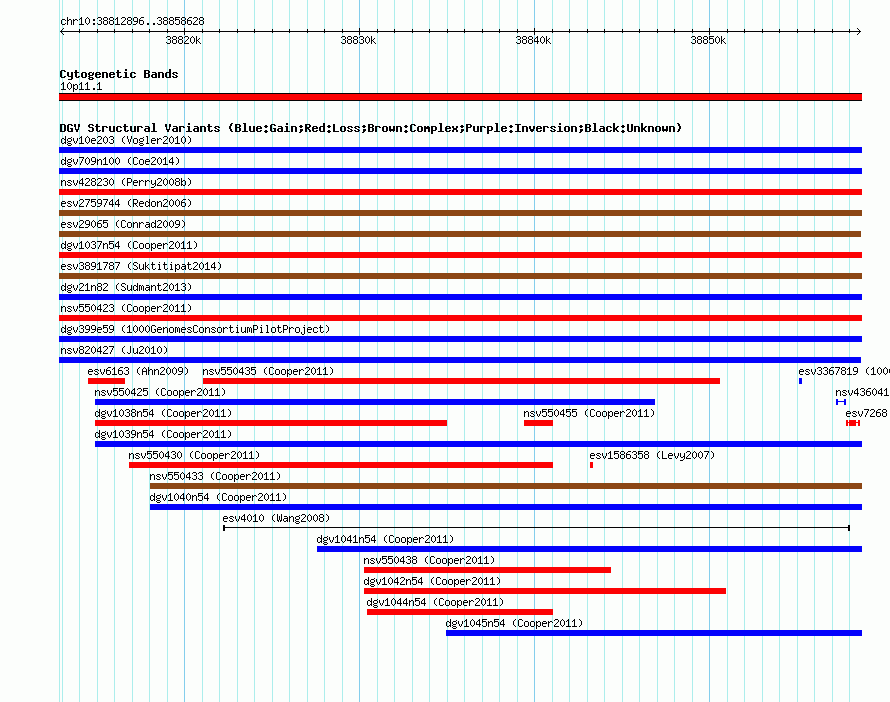Open dgv1039n54 (Cooper2011) label
Viewport: 890px width, 702px height.
click(x=163, y=434)
